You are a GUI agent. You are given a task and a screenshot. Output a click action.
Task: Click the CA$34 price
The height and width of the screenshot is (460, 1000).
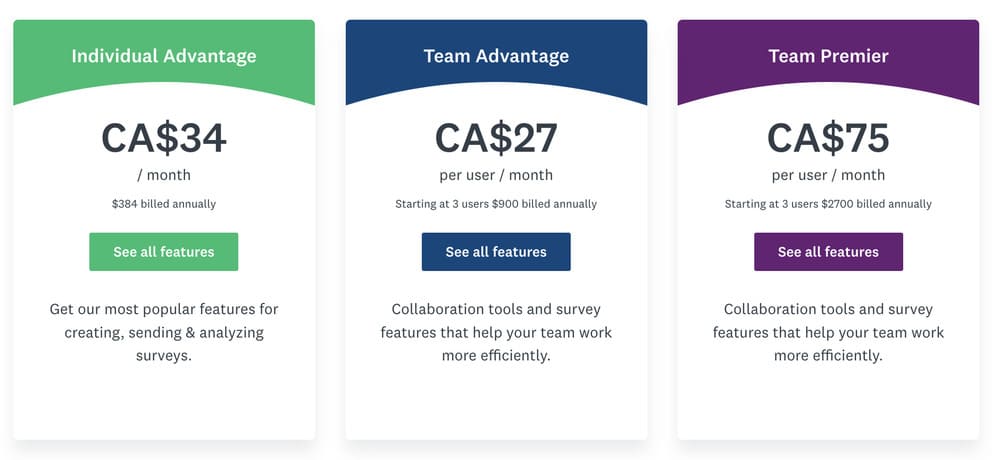point(164,138)
